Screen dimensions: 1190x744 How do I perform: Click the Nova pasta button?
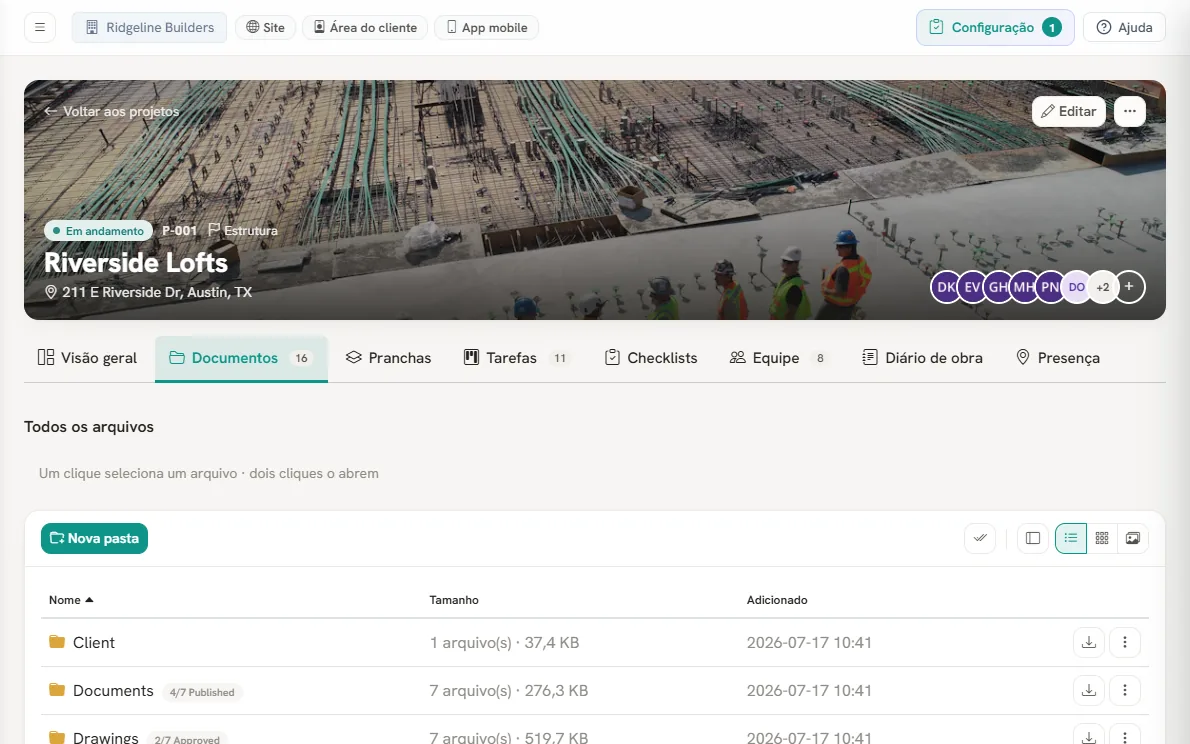[x=94, y=538]
